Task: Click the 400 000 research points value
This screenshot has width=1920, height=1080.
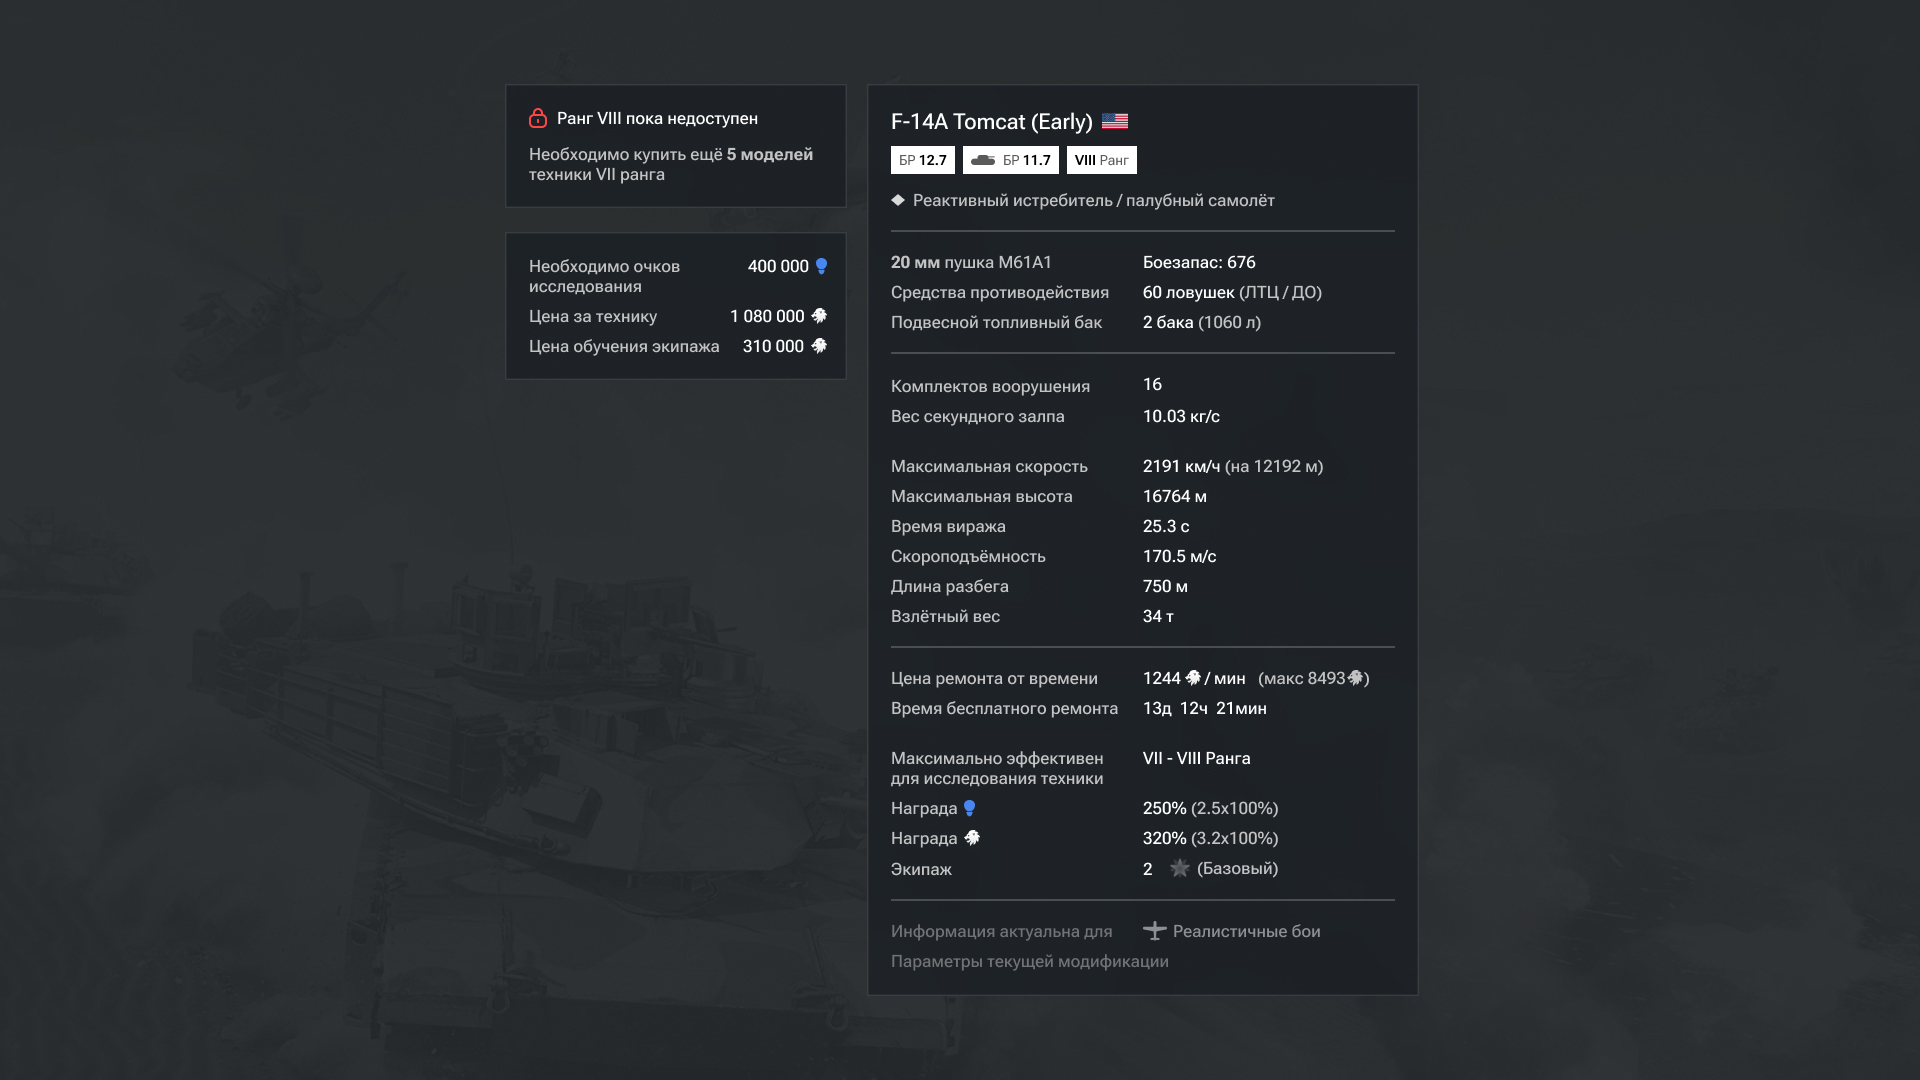Action: [777, 266]
